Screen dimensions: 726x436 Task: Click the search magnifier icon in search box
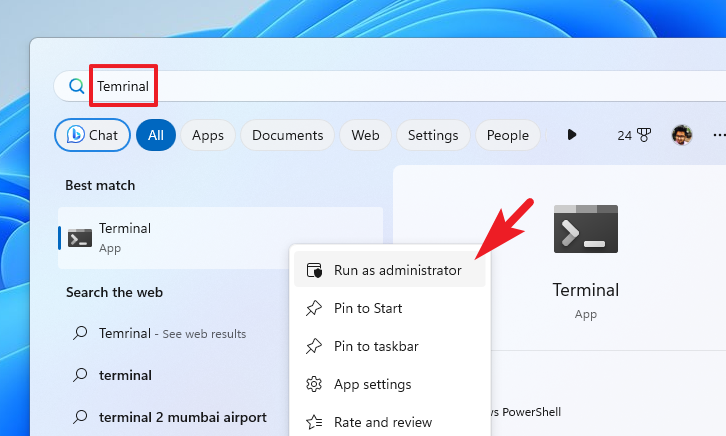click(x=76, y=86)
